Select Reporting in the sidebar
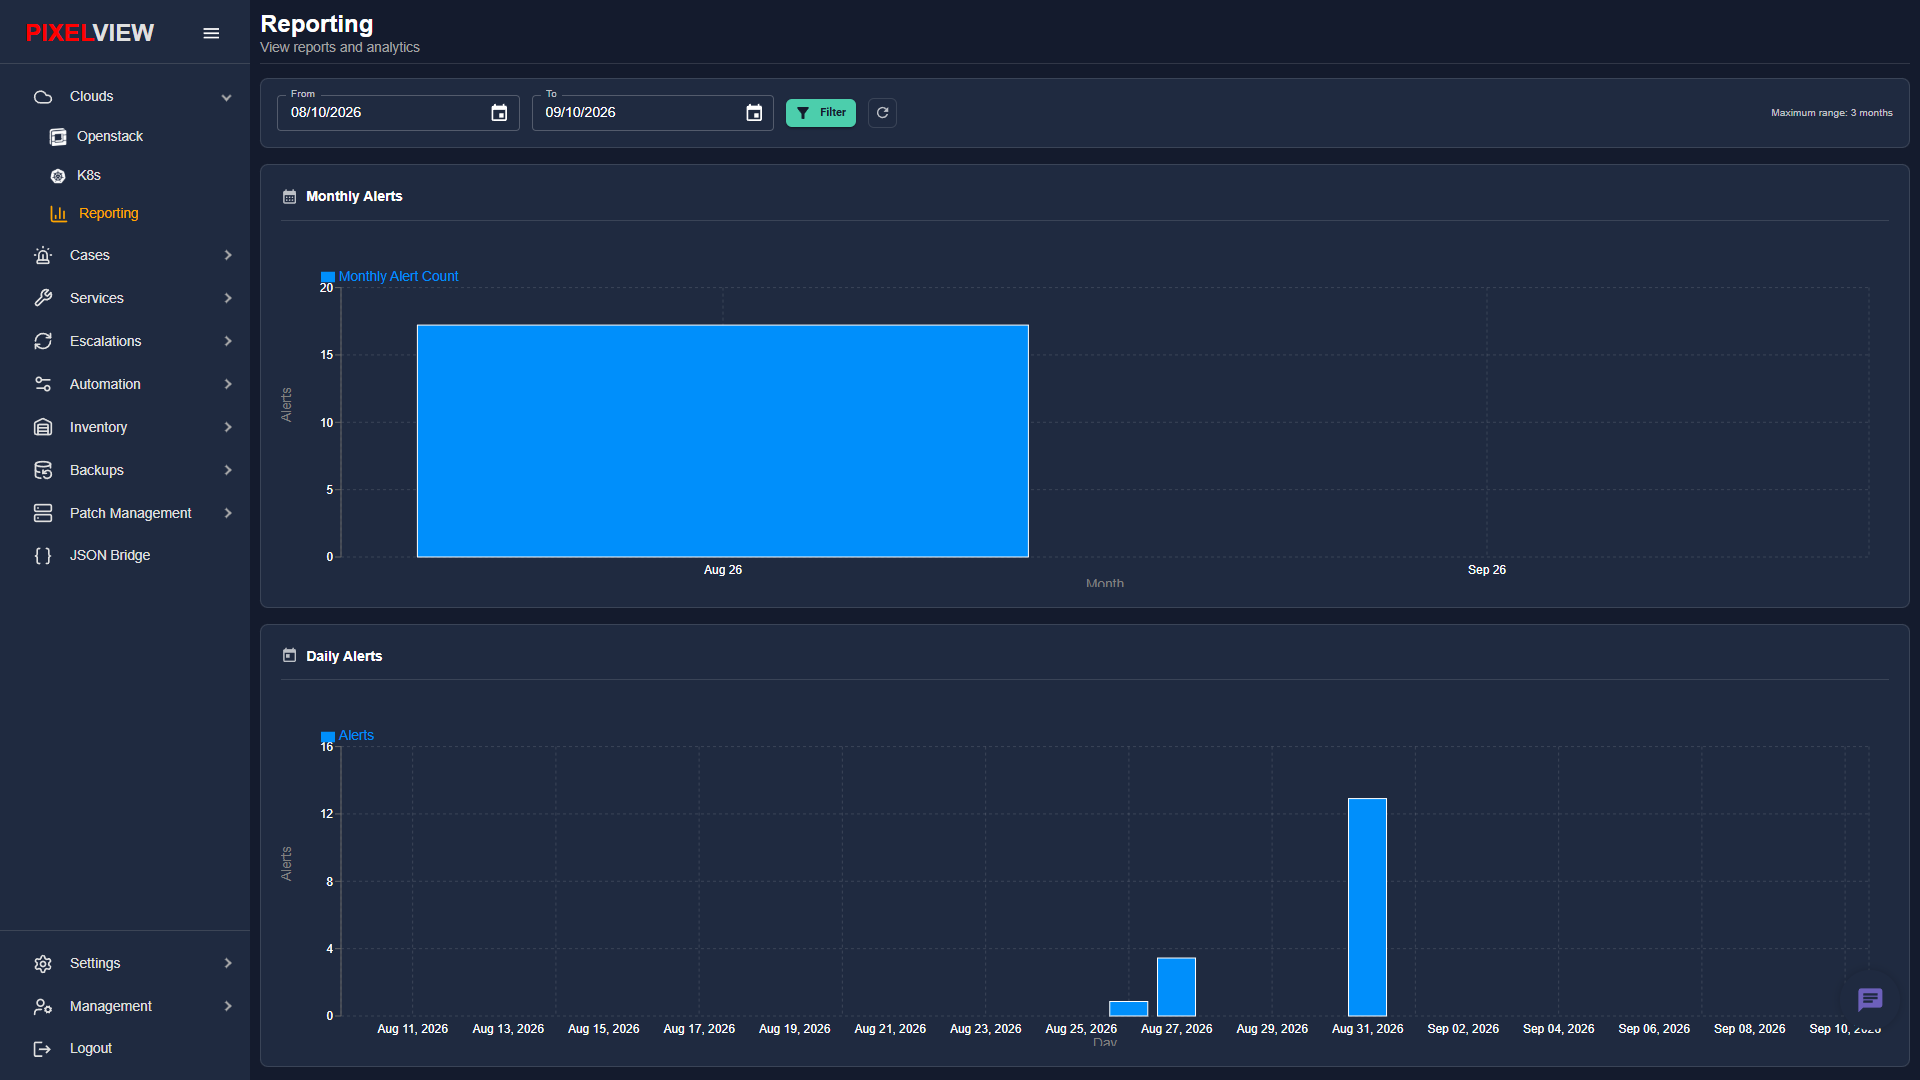 tap(109, 213)
